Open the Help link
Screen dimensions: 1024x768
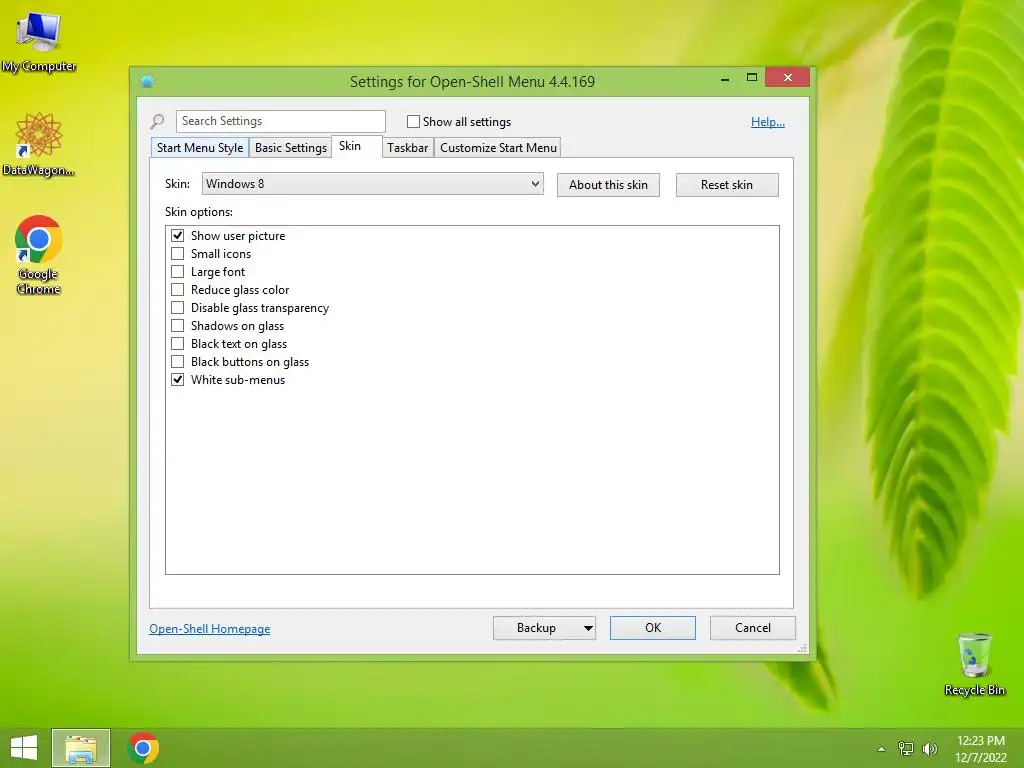768,122
